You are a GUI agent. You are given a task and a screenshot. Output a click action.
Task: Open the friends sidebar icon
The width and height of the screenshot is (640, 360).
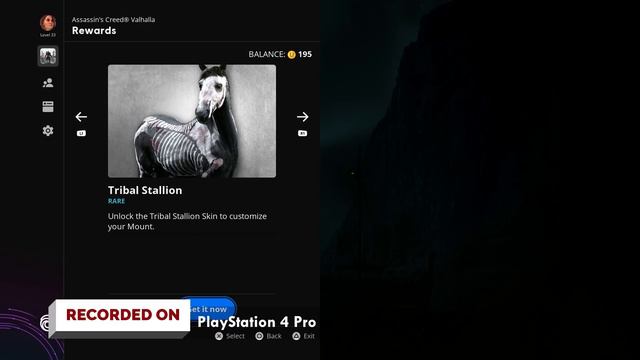[48, 83]
